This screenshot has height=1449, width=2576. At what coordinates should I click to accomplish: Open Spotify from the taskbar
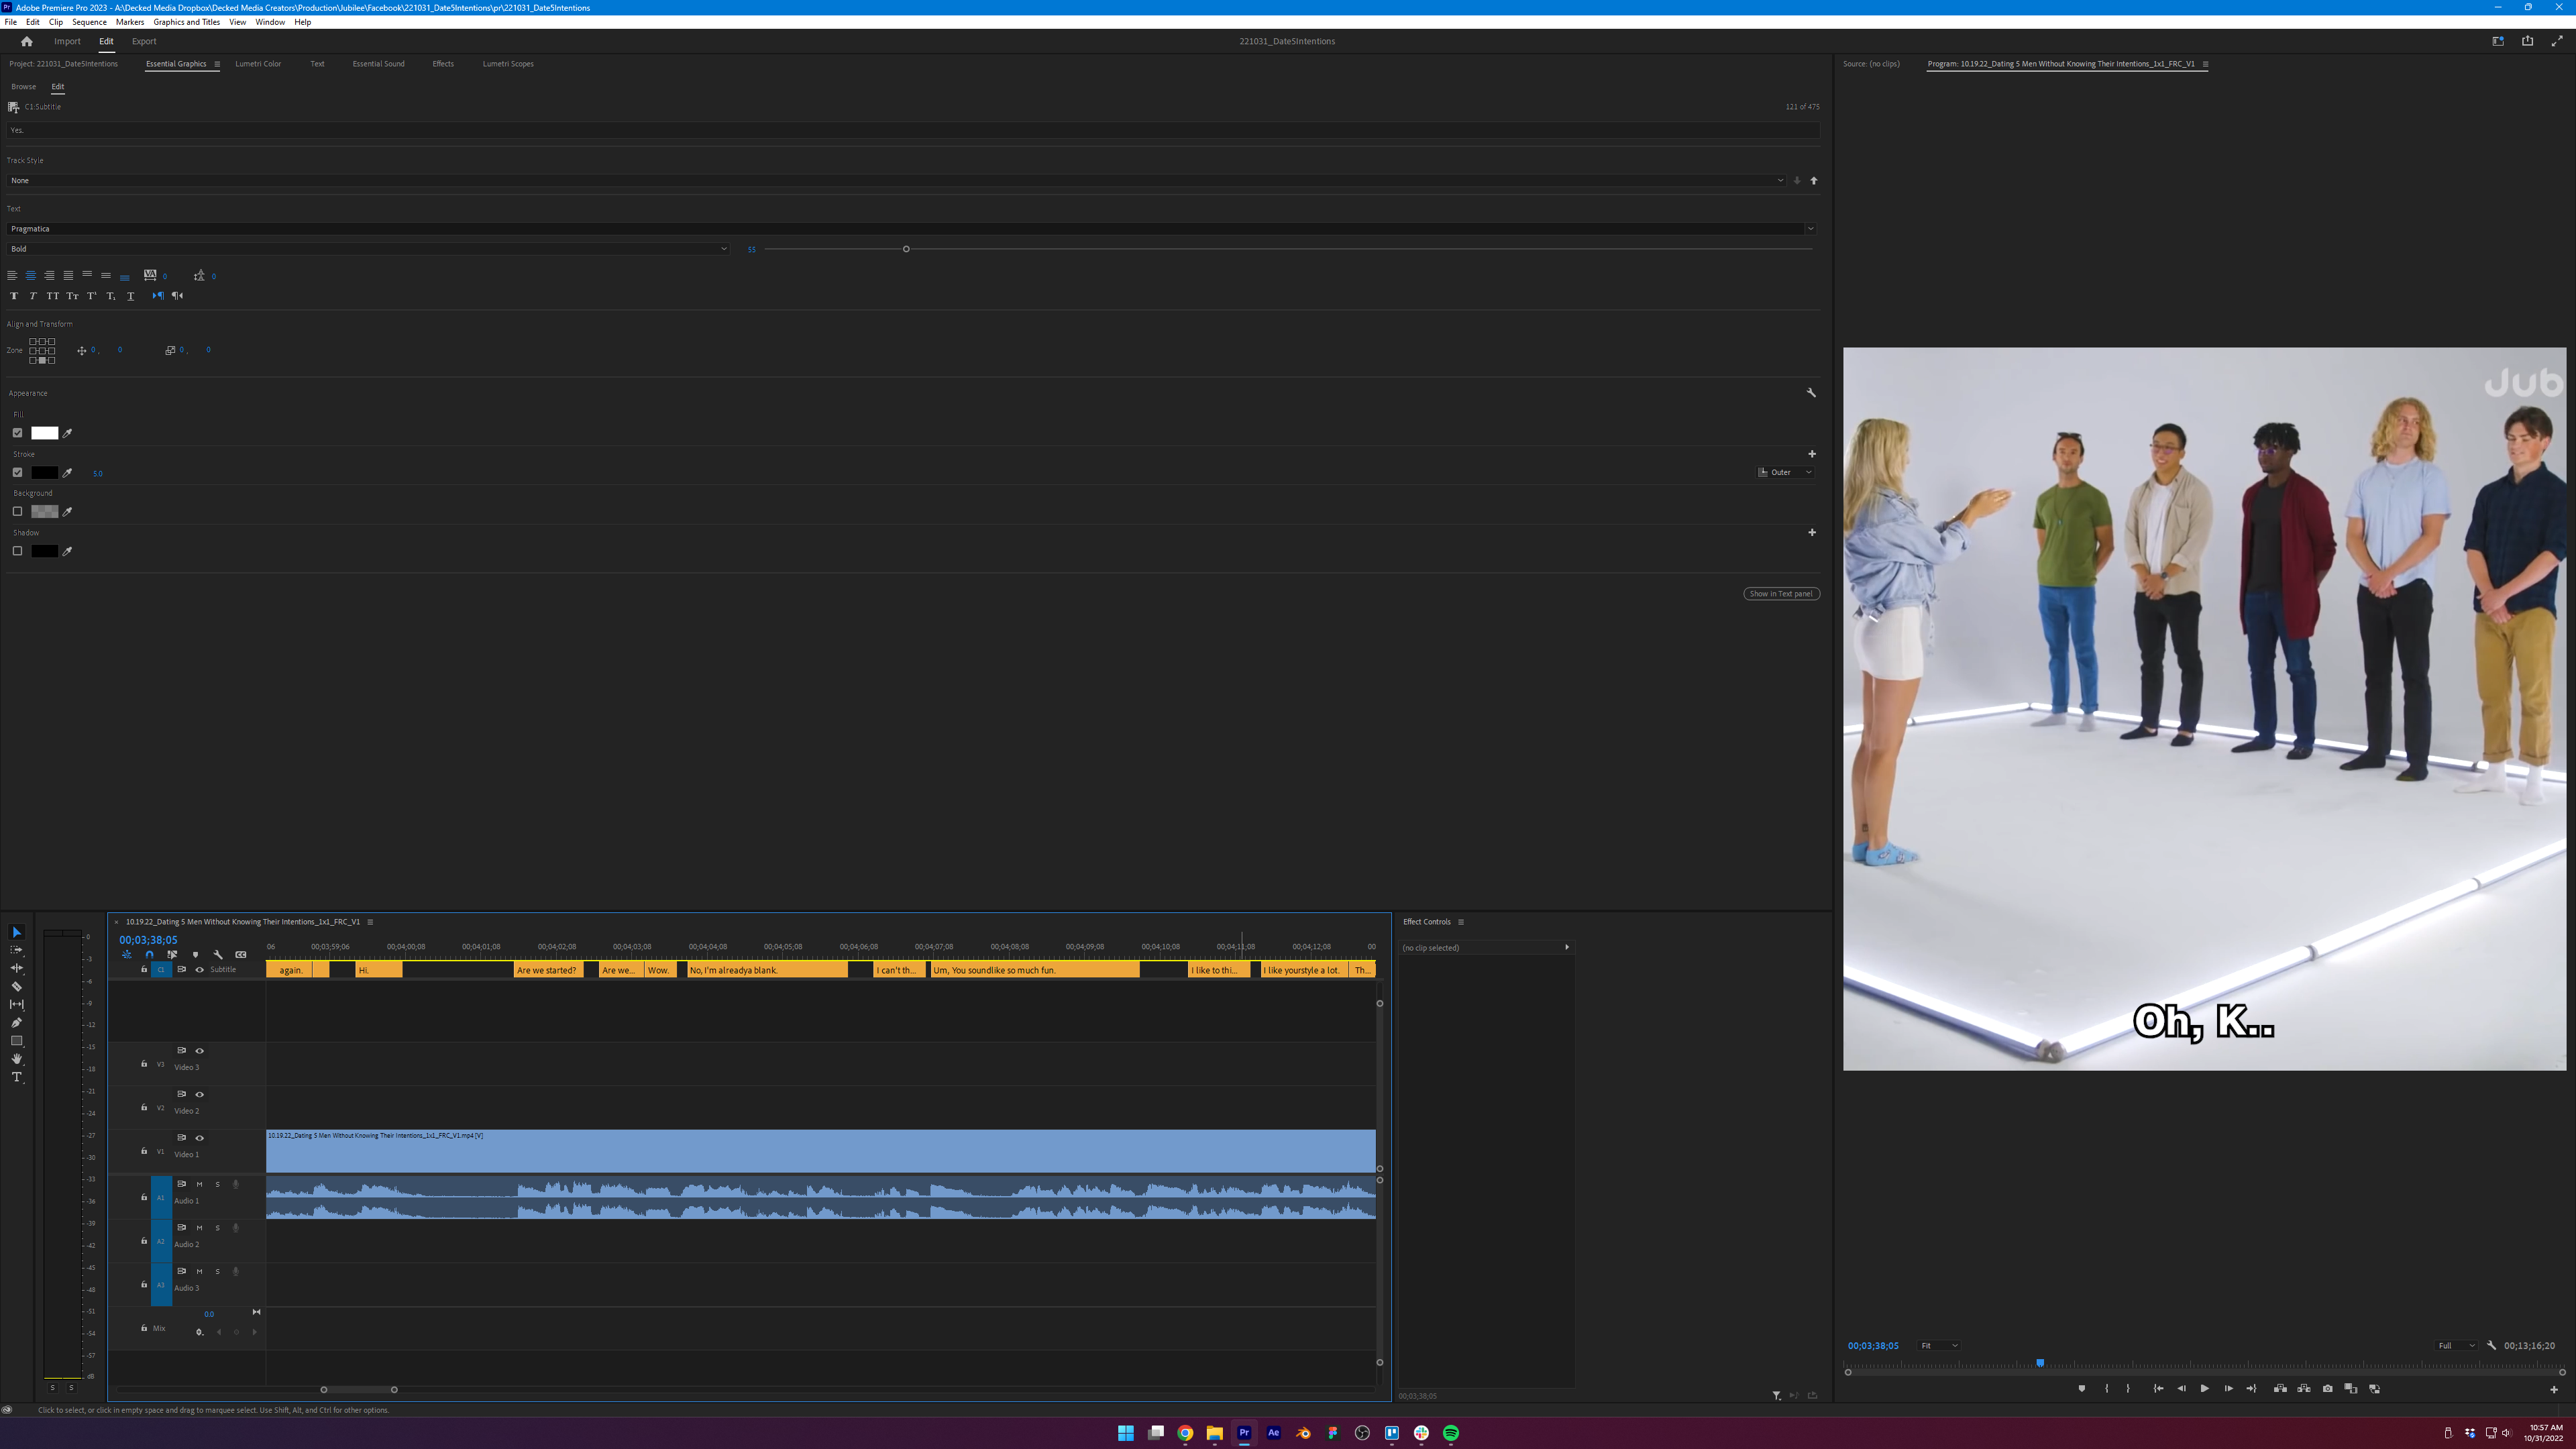point(1450,1433)
